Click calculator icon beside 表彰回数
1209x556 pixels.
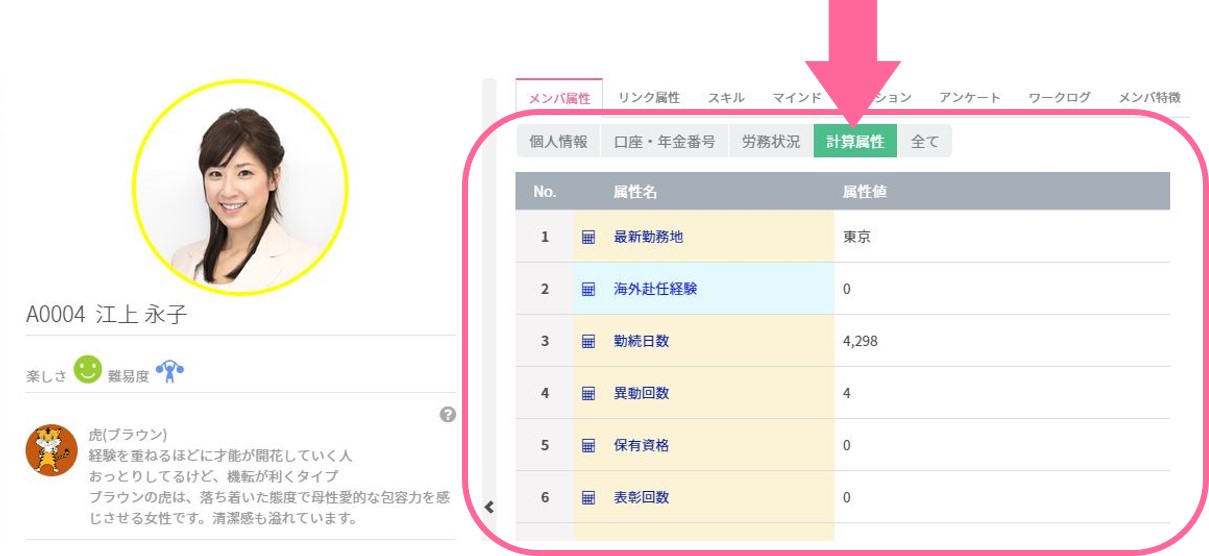[x=588, y=497]
